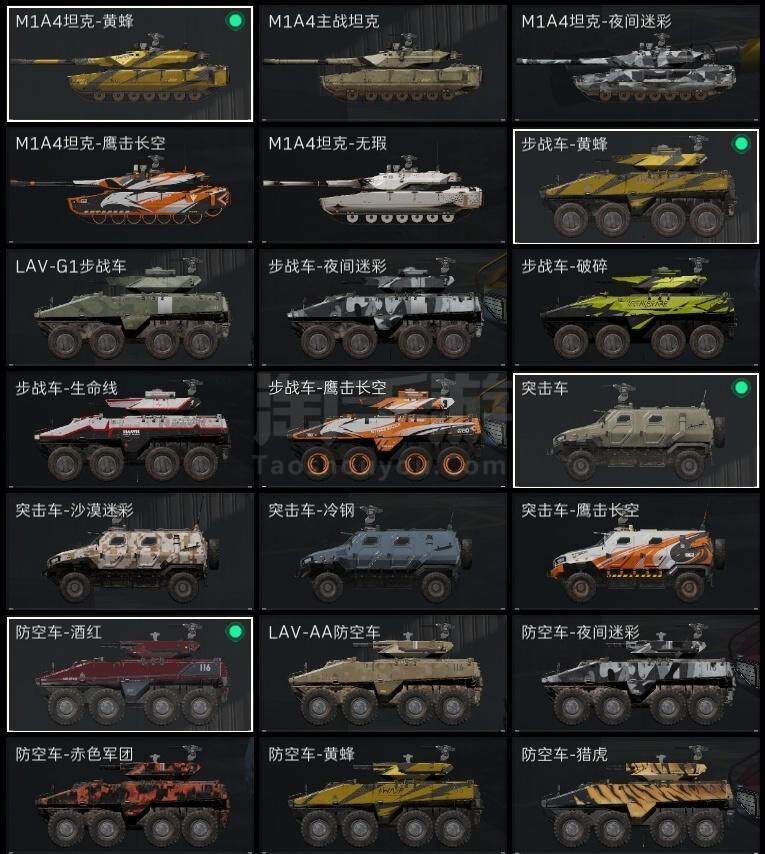Screen dimensions: 765x854
Task: Click green equipped dot on 防空车-酒红
Action: click(235, 632)
